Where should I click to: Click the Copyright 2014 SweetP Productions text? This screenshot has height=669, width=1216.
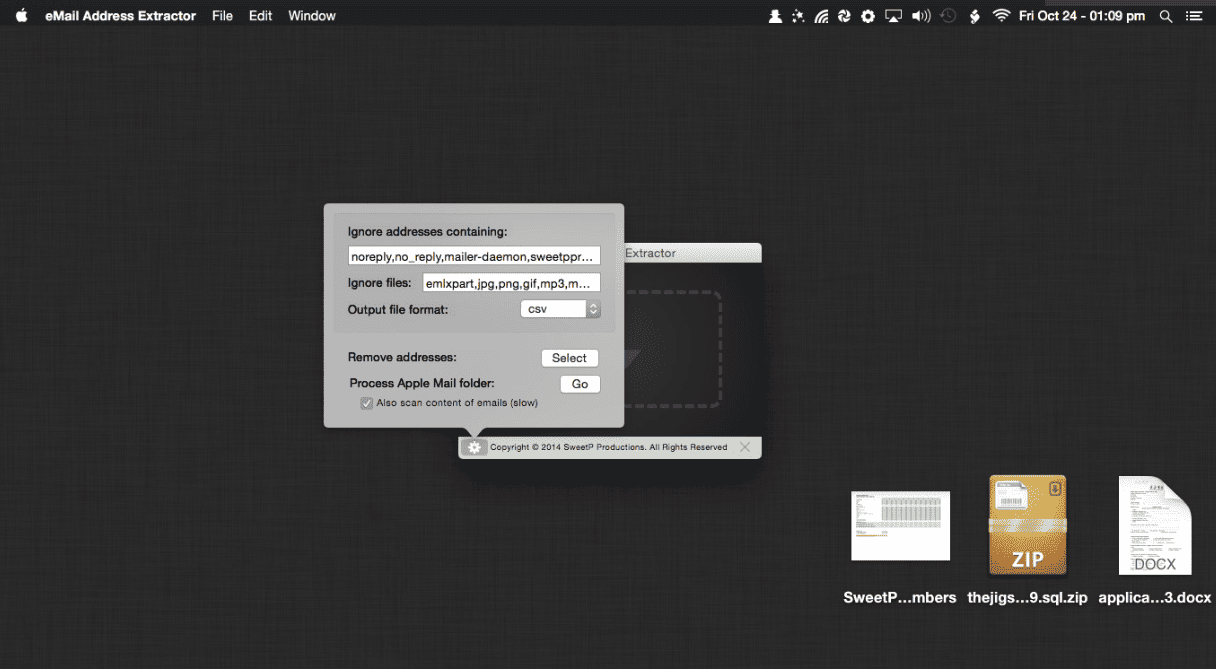click(x=609, y=447)
